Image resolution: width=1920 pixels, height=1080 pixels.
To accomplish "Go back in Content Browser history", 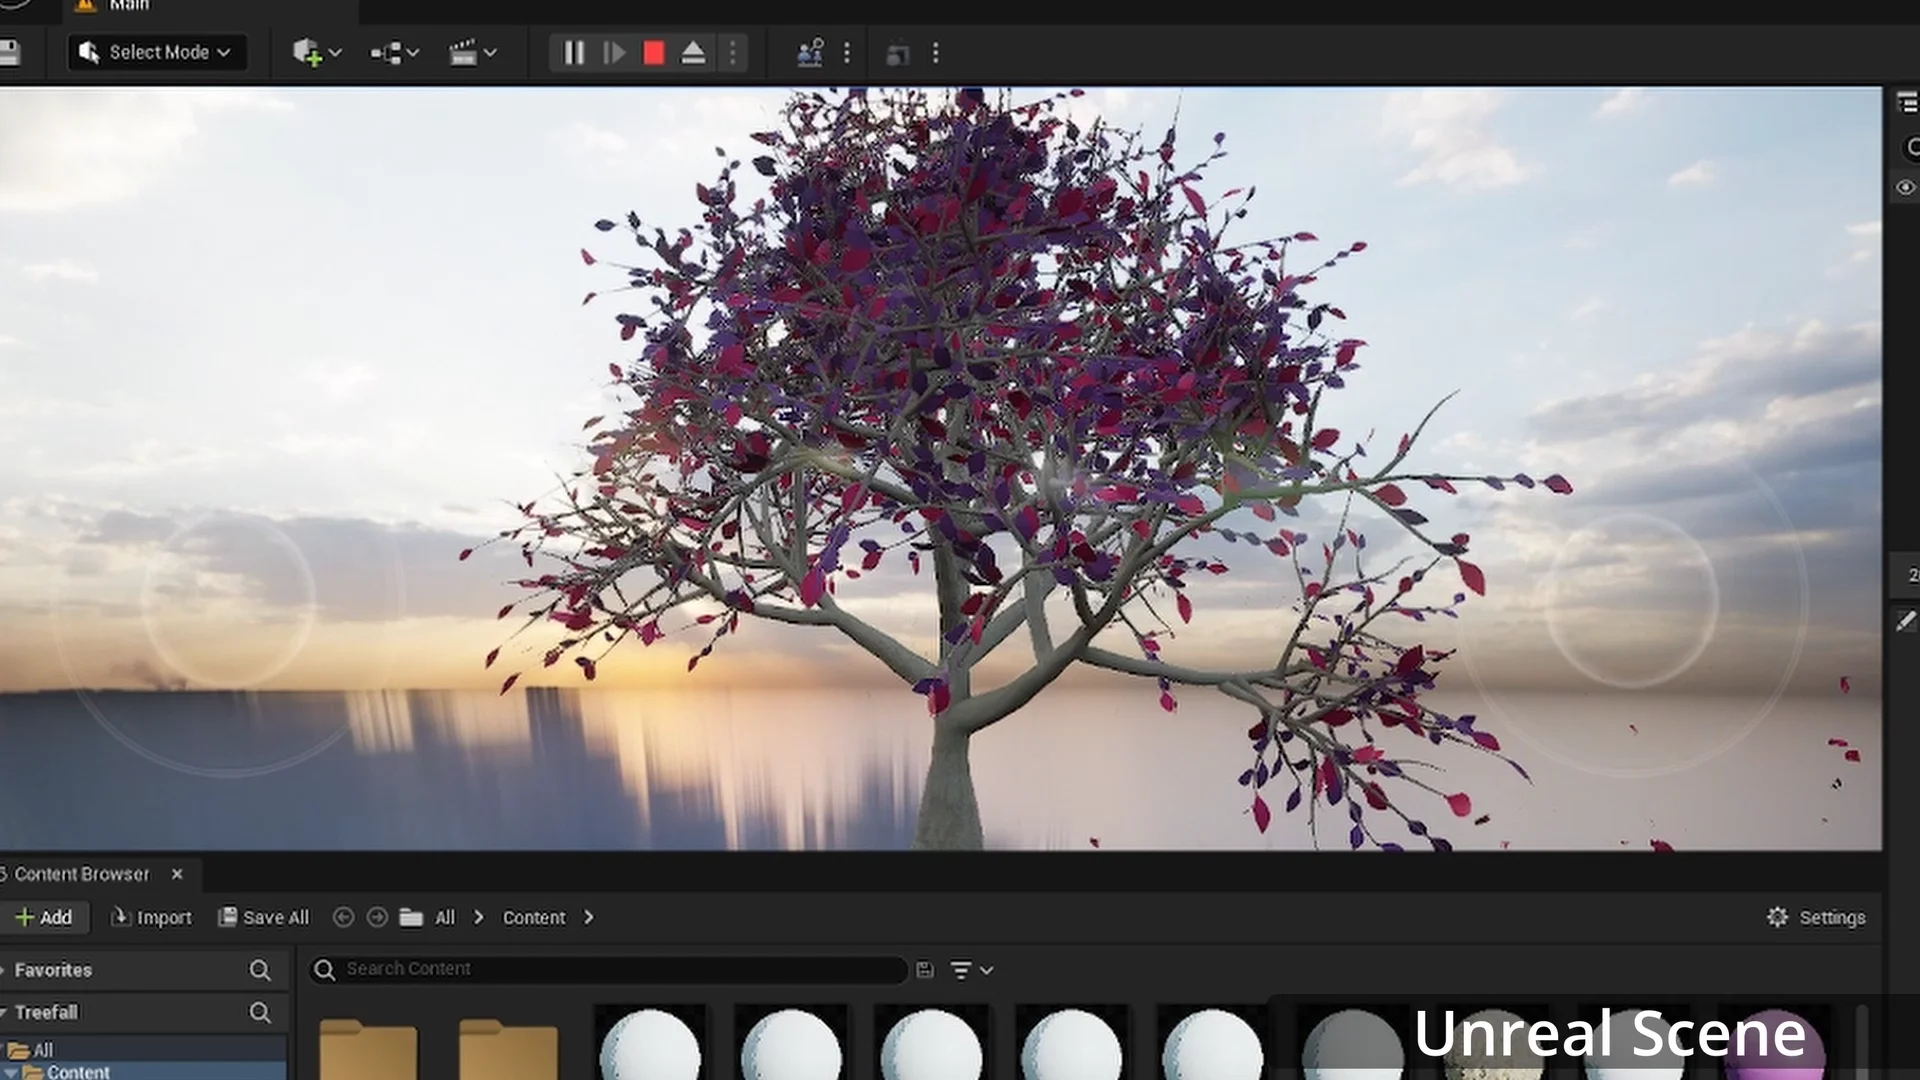I will click(343, 917).
